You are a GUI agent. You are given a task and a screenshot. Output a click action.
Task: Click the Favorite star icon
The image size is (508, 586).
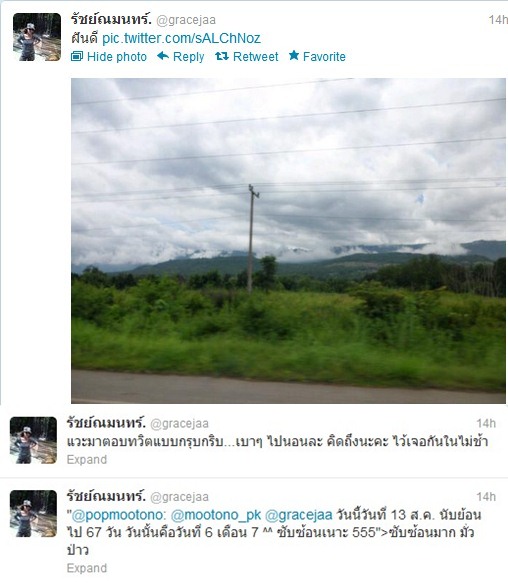(294, 56)
